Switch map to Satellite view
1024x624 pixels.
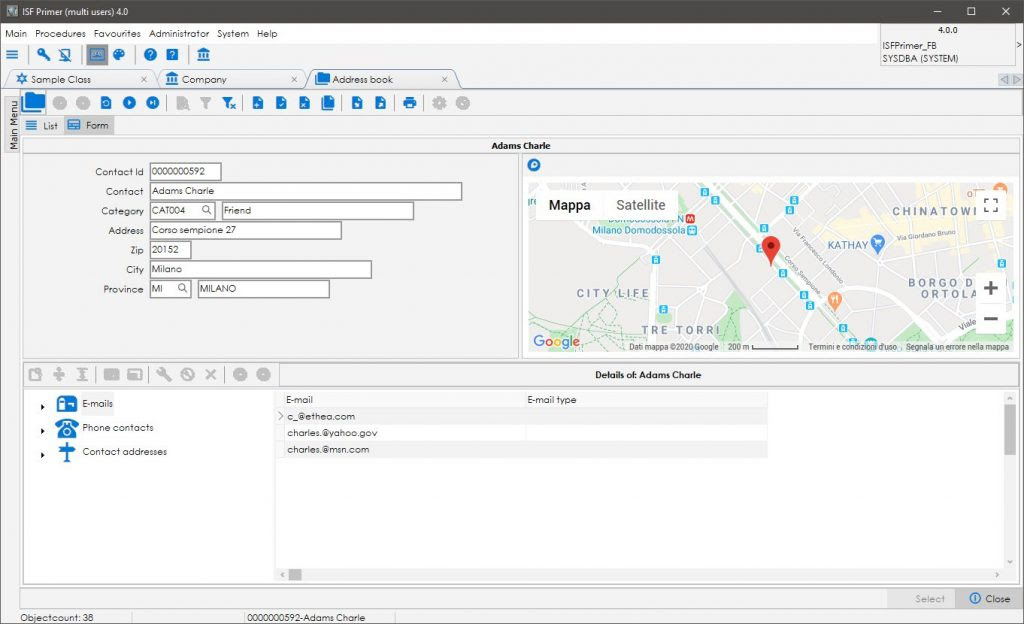pos(641,205)
